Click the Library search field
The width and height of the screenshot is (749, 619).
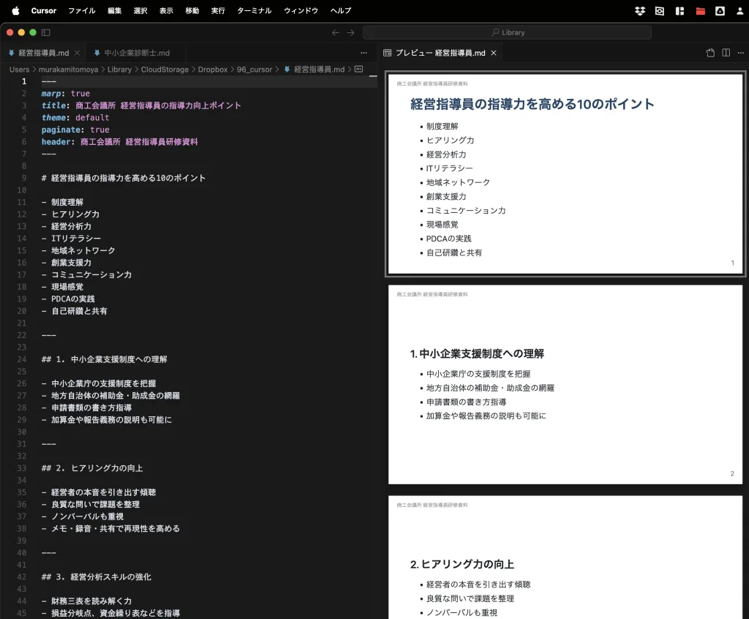[507, 32]
